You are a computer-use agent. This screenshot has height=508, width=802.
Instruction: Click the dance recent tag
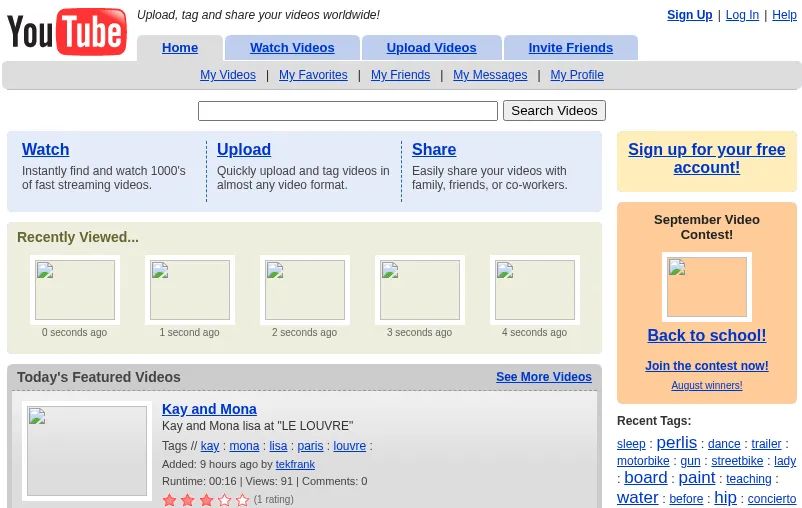pyautogui.click(x=724, y=444)
